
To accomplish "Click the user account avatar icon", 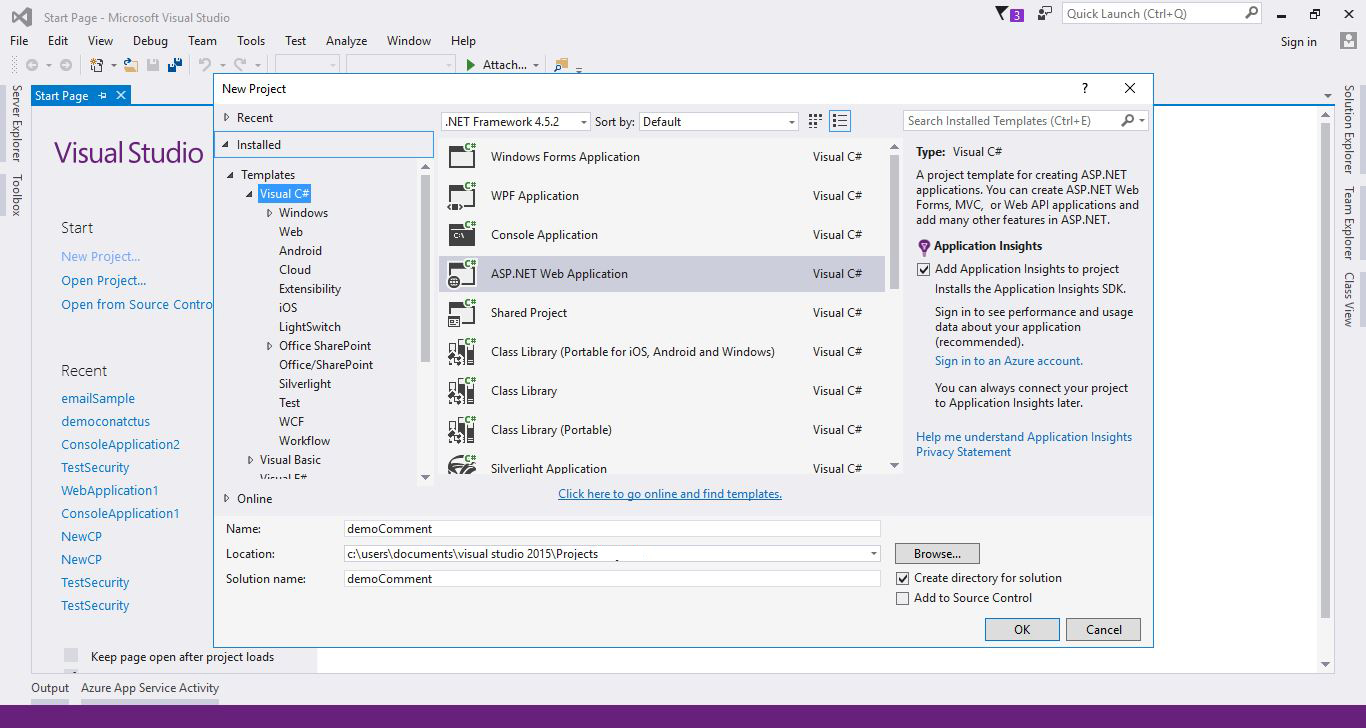I will pos(1348,40).
